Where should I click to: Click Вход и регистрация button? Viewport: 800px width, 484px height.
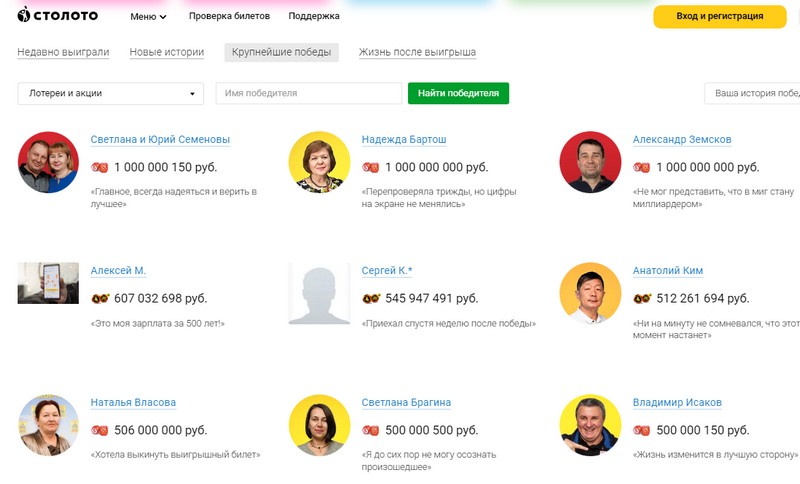[719, 16]
